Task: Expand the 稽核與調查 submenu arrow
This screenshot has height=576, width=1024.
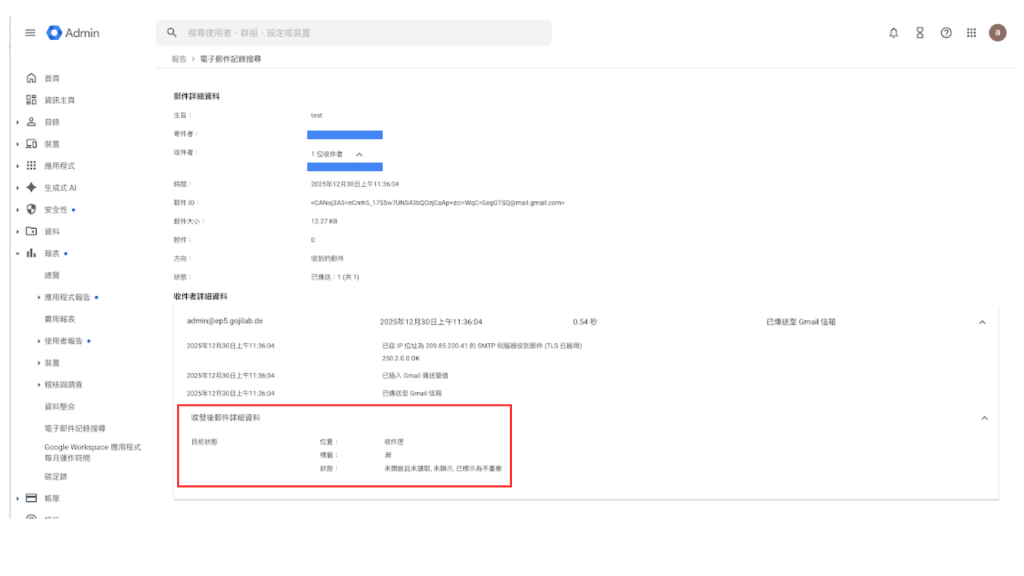Action: 39,385
